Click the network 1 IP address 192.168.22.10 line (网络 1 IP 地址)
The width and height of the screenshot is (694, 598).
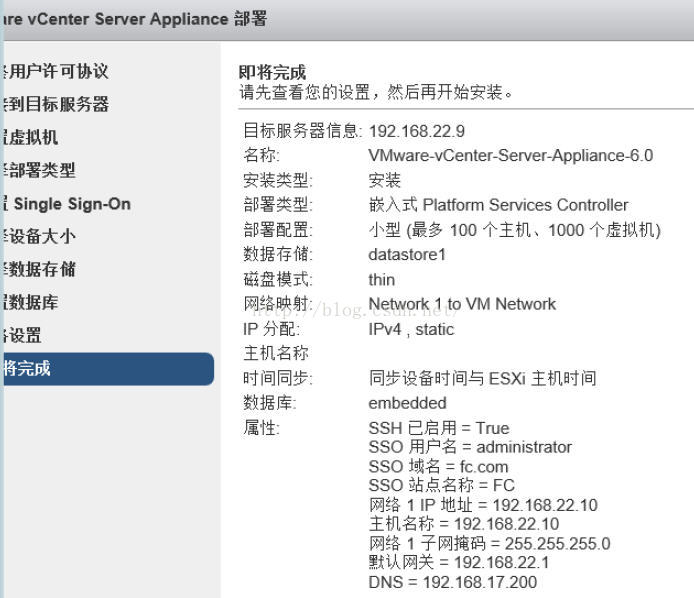[x=483, y=505]
